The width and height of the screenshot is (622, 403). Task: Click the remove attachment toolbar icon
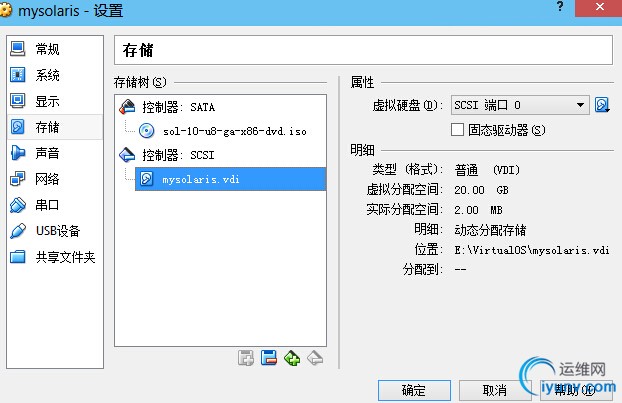tap(269, 358)
